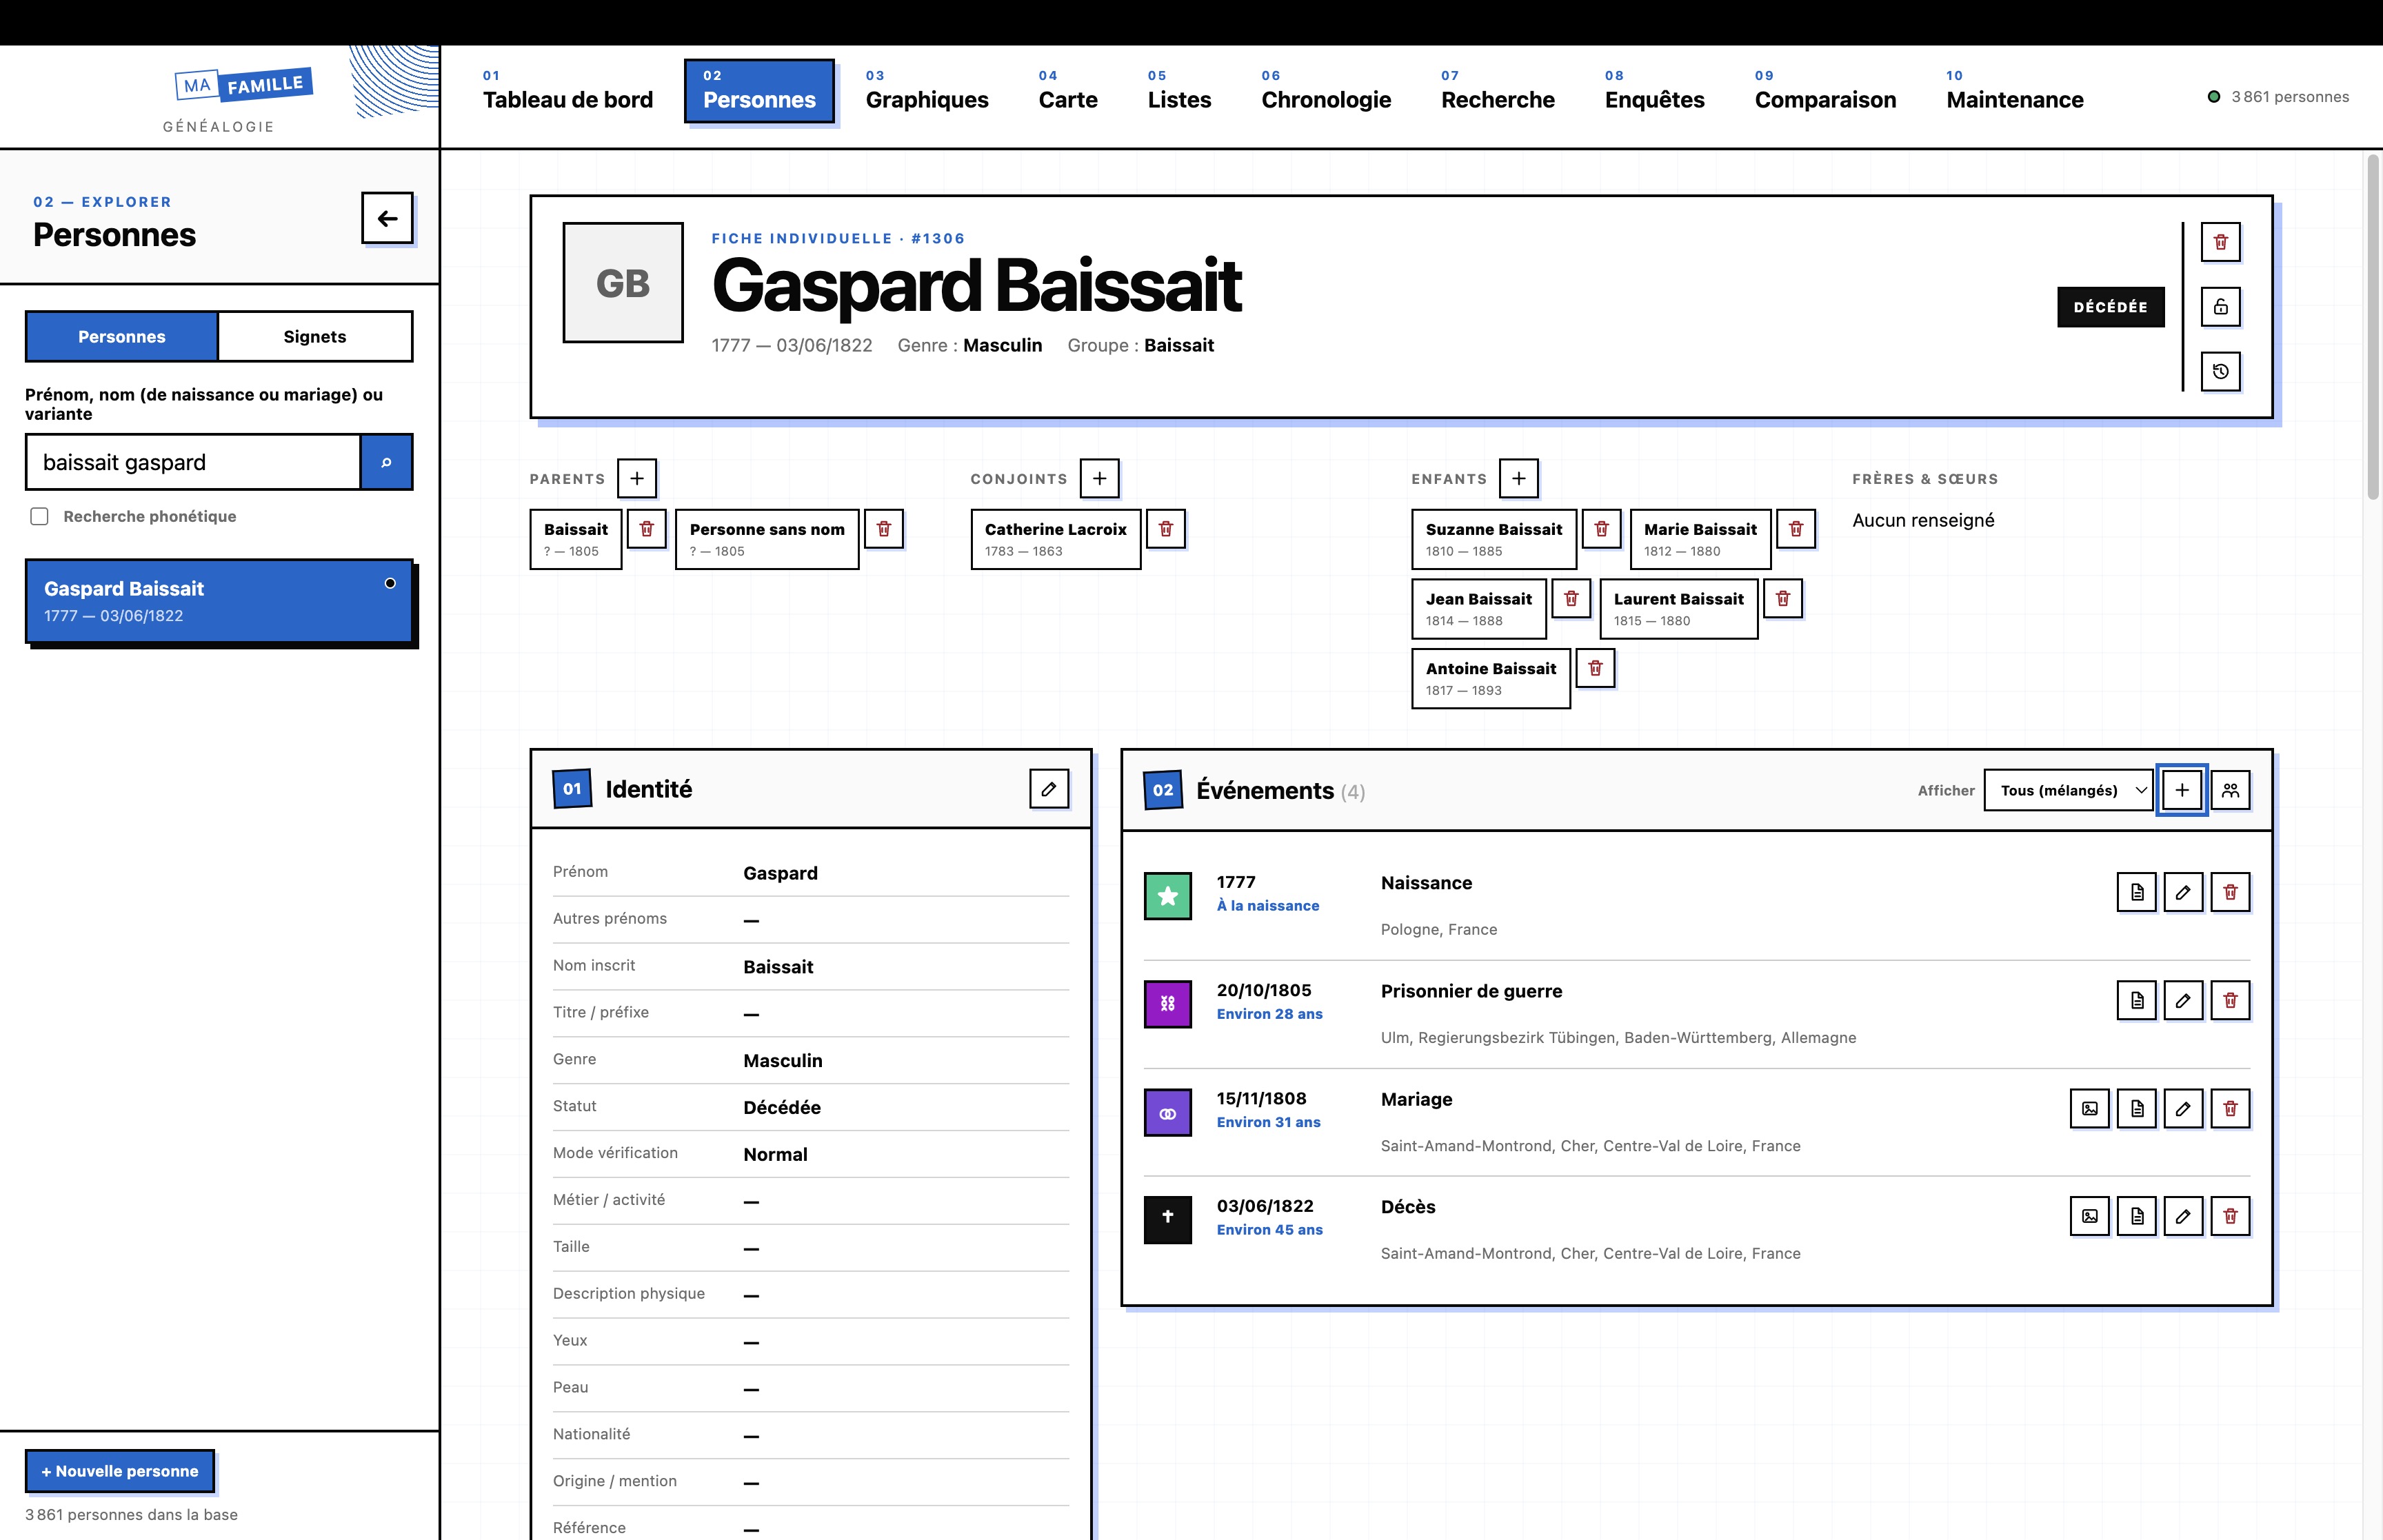Click the search magnifier button
This screenshot has width=2383, height=1540.
(386, 462)
